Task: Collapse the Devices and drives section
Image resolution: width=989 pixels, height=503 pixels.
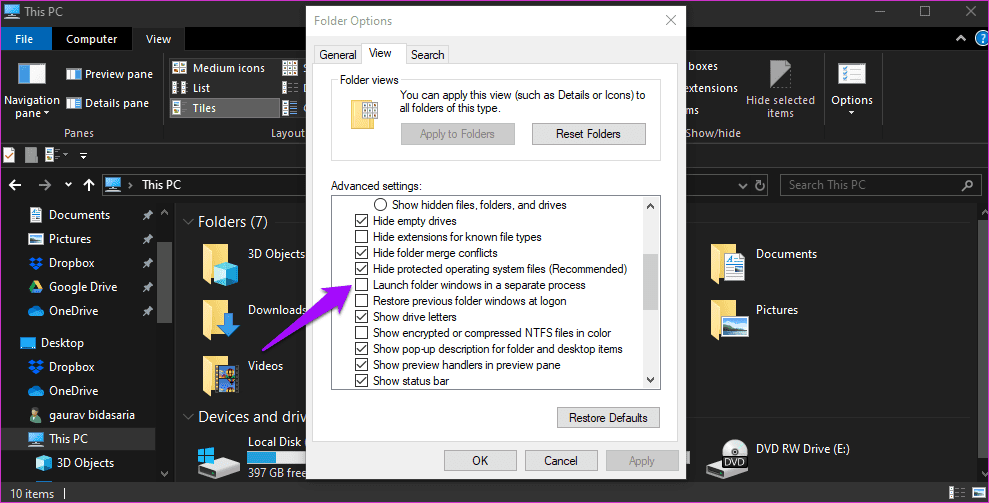Action: pyautogui.click(x=187, y=417)
